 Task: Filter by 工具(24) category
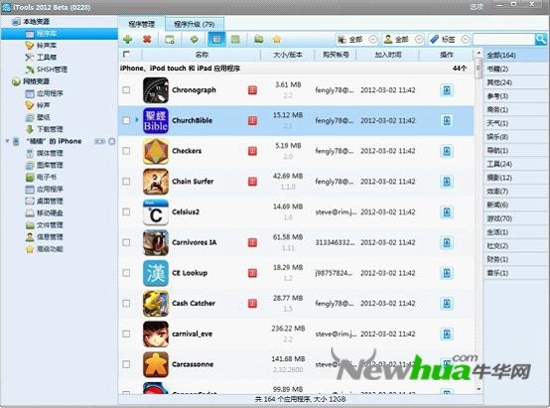point(516,164)
